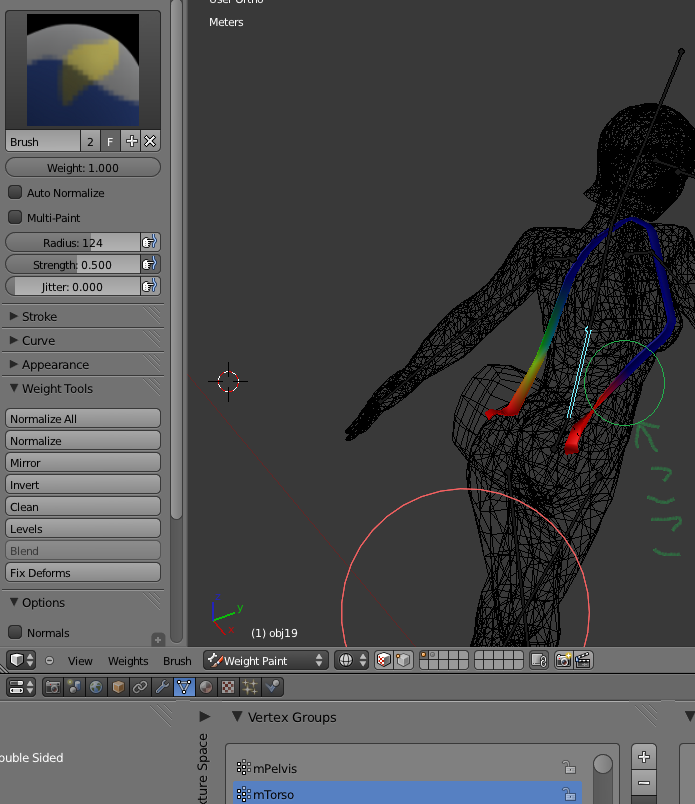Enable Auto Normalize checkbox

[x=15, y=192]
